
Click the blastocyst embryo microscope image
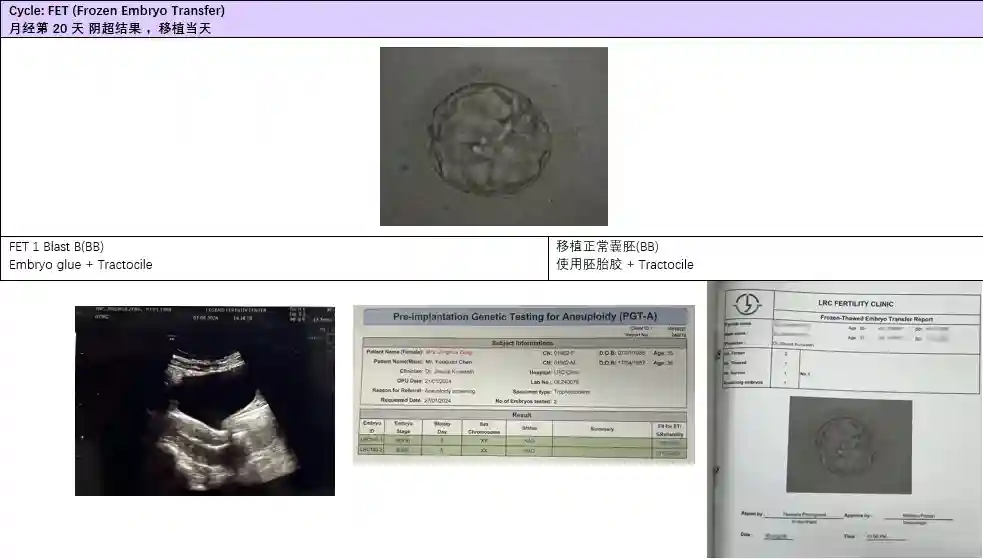493,136
